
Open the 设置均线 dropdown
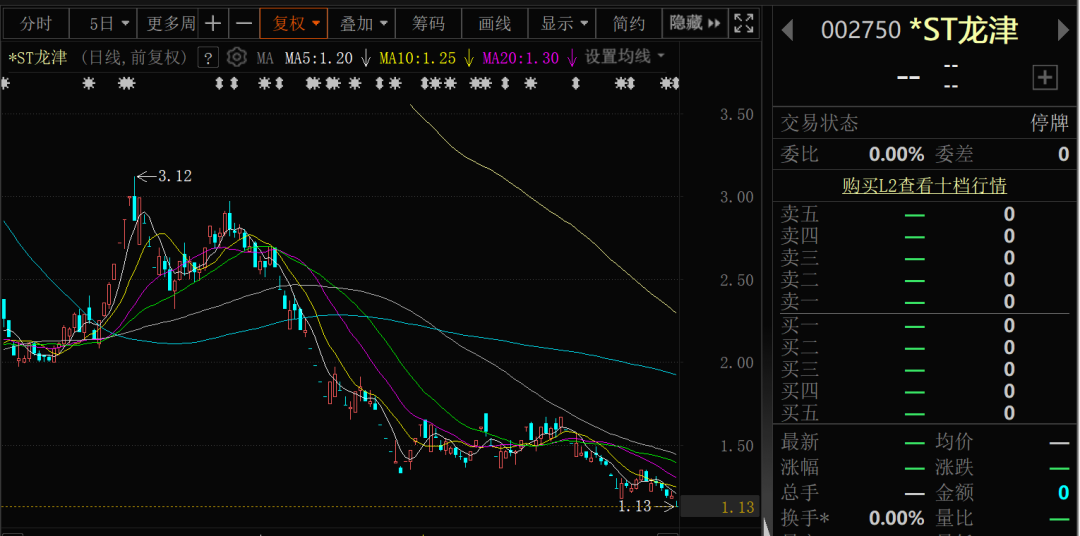click(x=625, y=57)
